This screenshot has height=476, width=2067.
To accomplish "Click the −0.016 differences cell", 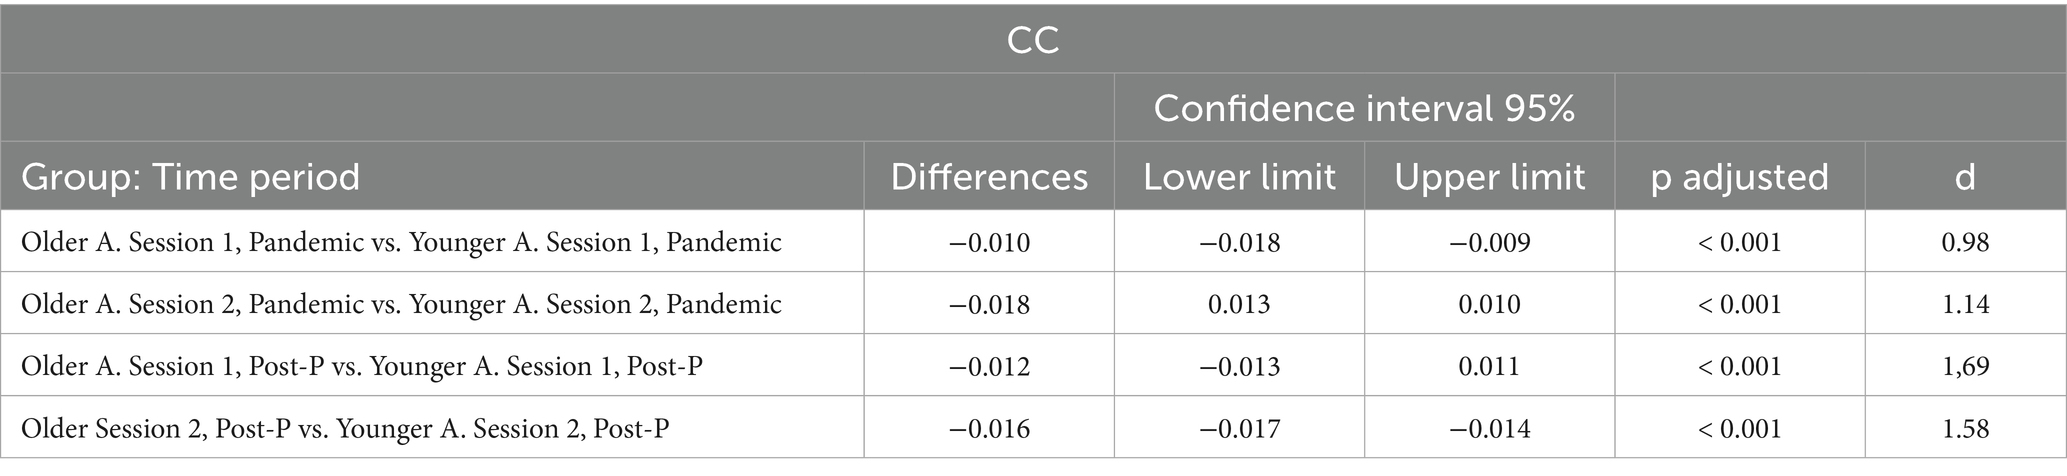I will (989, 428).
